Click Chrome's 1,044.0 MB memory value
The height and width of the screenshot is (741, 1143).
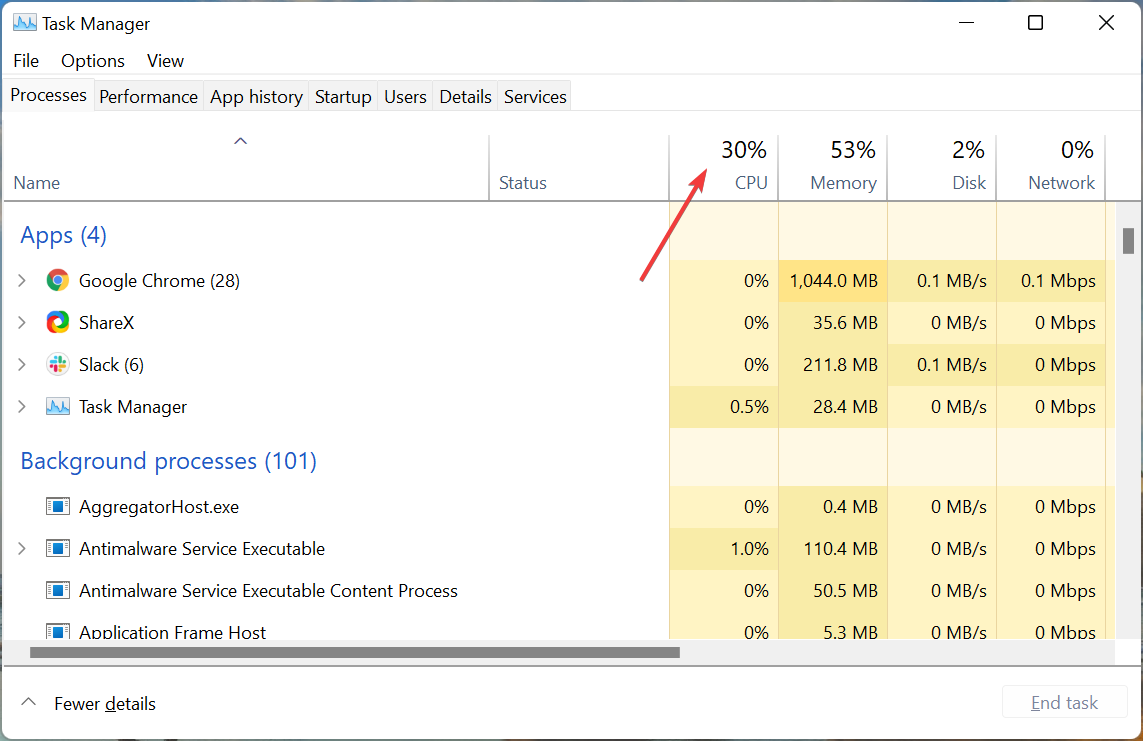833,281
